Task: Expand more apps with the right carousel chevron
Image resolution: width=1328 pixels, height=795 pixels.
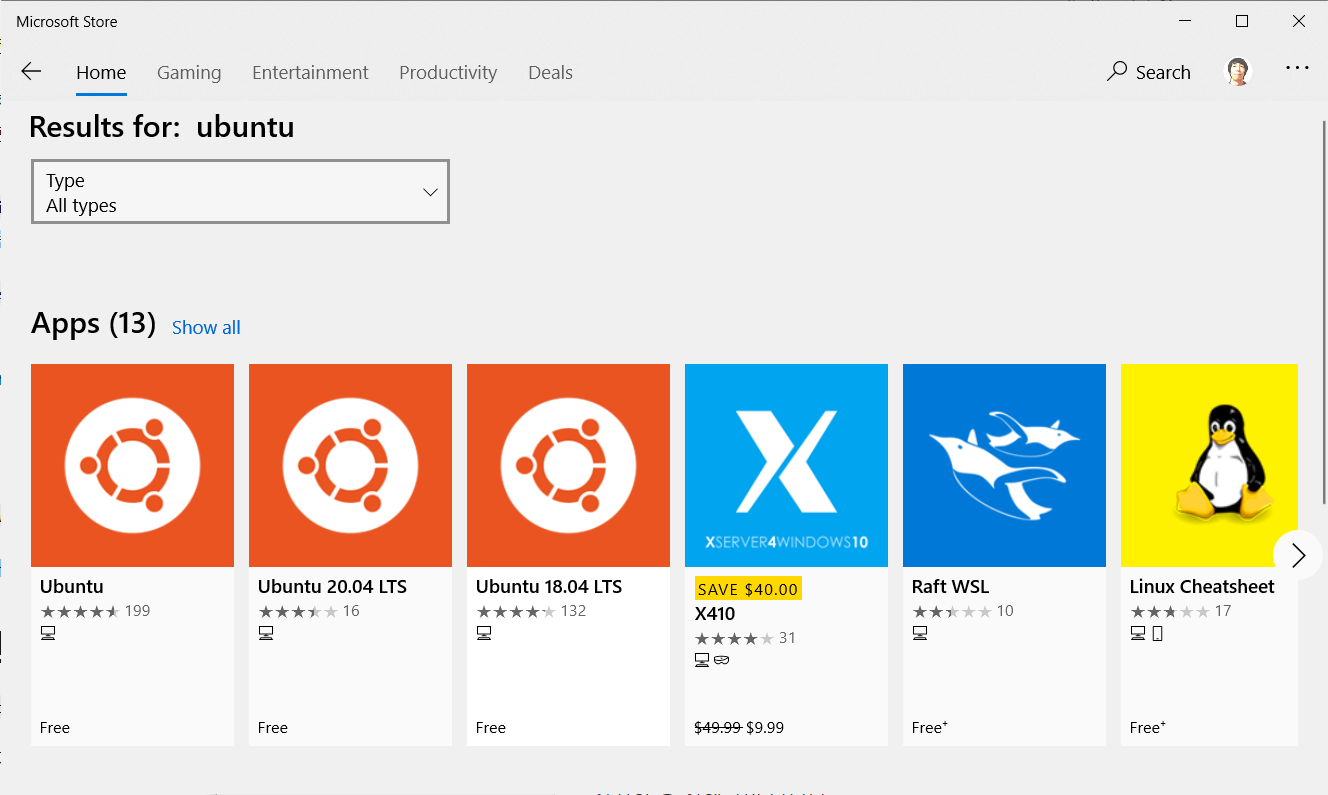Action: [1297, 555]
